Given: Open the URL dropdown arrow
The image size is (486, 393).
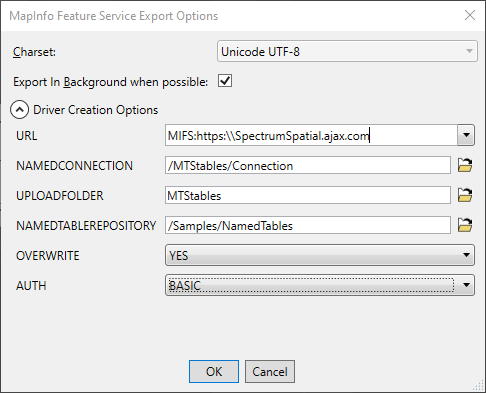Looking at the screenshot, I should click(x=466, y=135).
